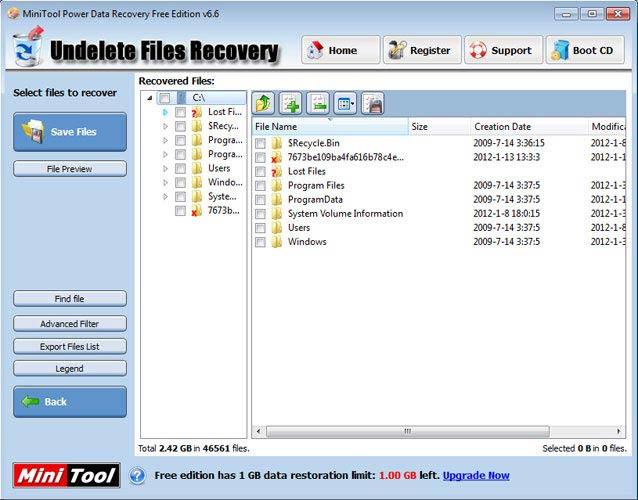Click the Find file button

pos(70,299)
